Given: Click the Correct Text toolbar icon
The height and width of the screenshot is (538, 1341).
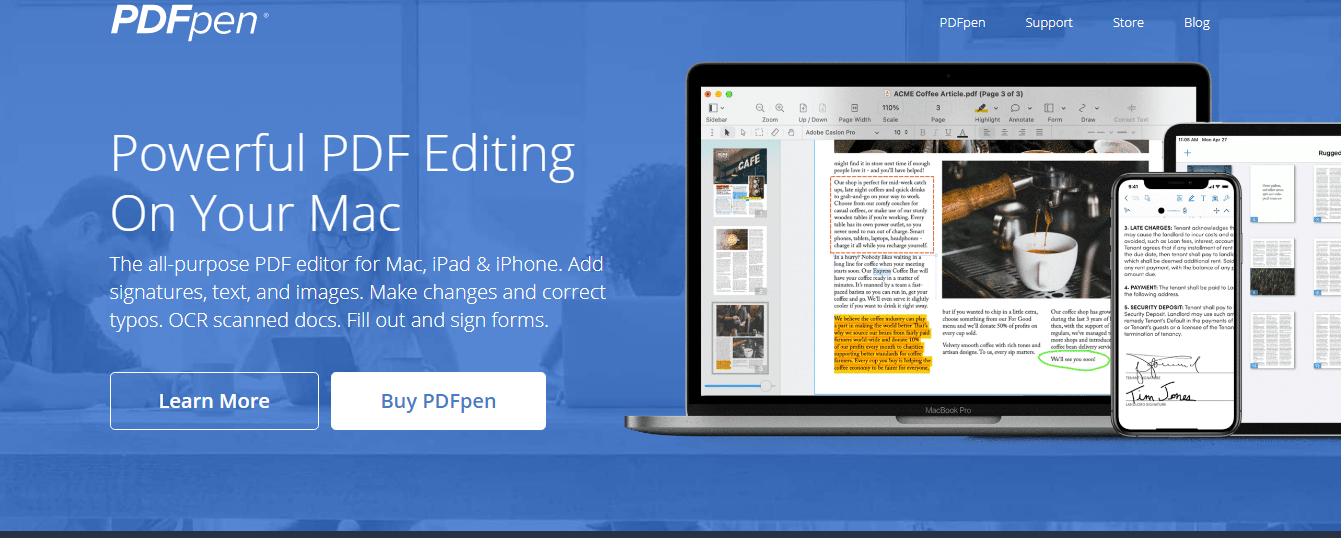Looking at the screenshot, I should click(1131, 107).
